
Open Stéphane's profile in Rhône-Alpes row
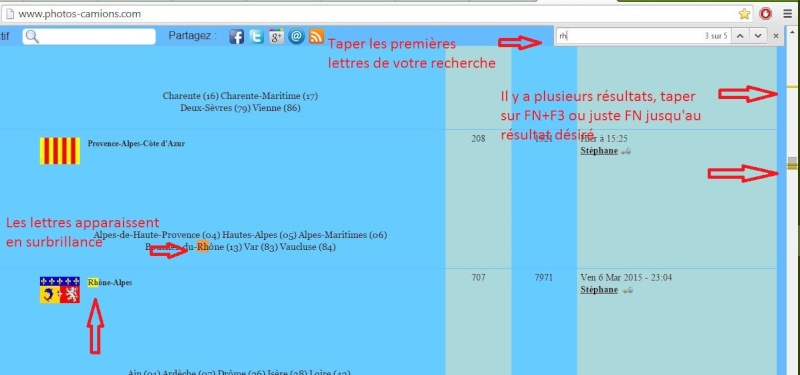point(599,290)
